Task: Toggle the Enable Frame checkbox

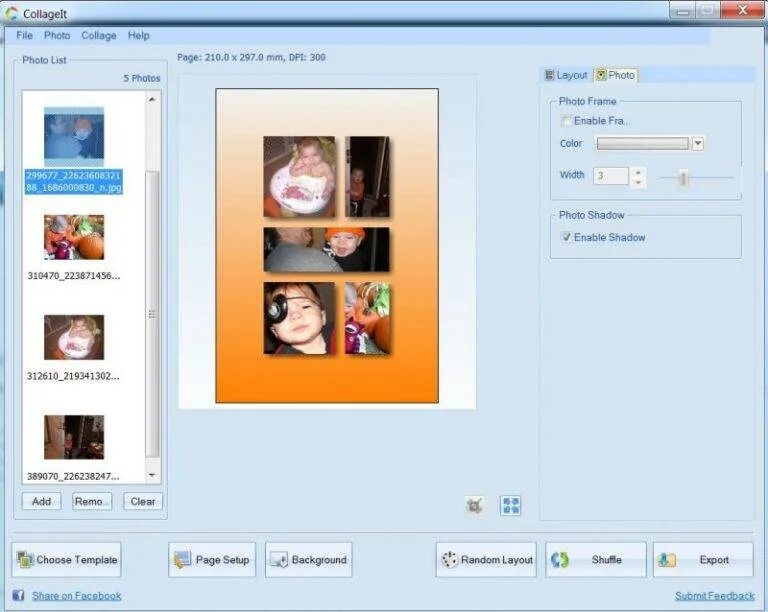Action: [x=566, y=120]
